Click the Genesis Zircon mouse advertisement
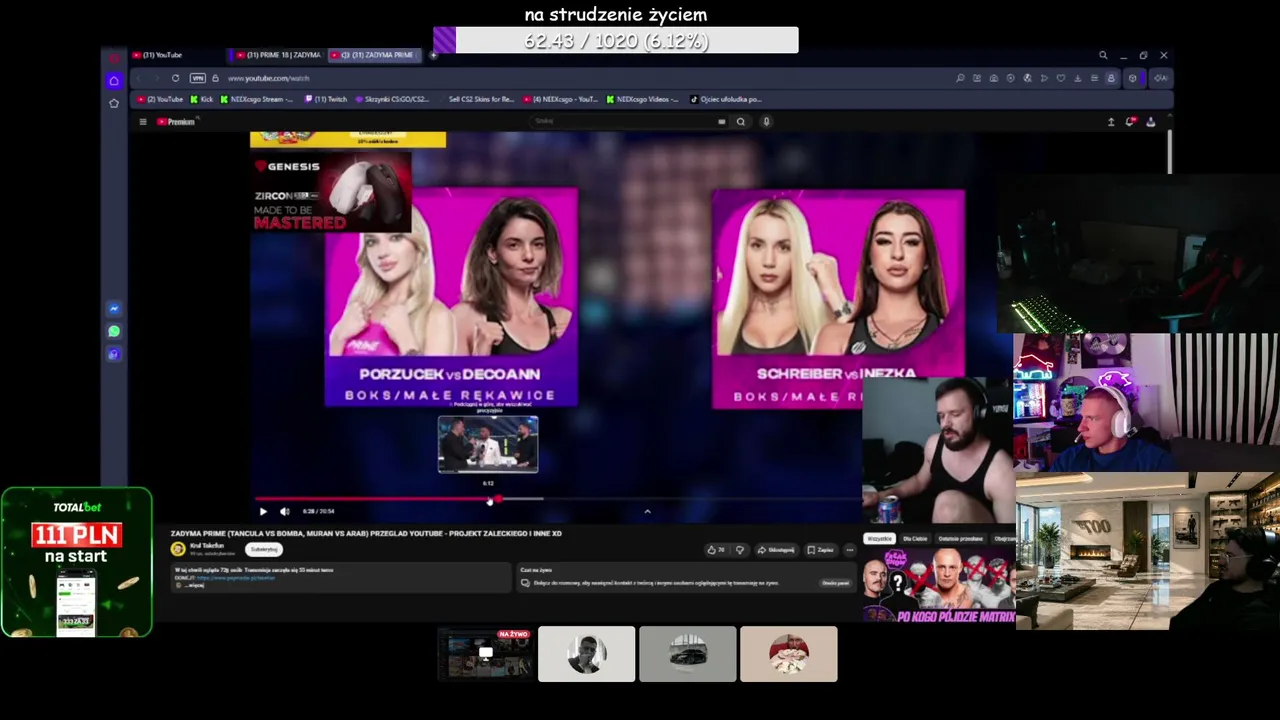The image size is (1280, 720). [331, 193]
